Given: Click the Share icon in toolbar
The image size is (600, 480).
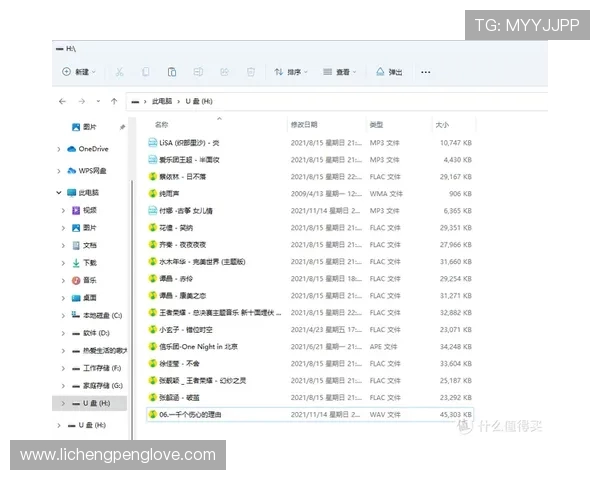Looking at the screenshot, I should (224, 72).
